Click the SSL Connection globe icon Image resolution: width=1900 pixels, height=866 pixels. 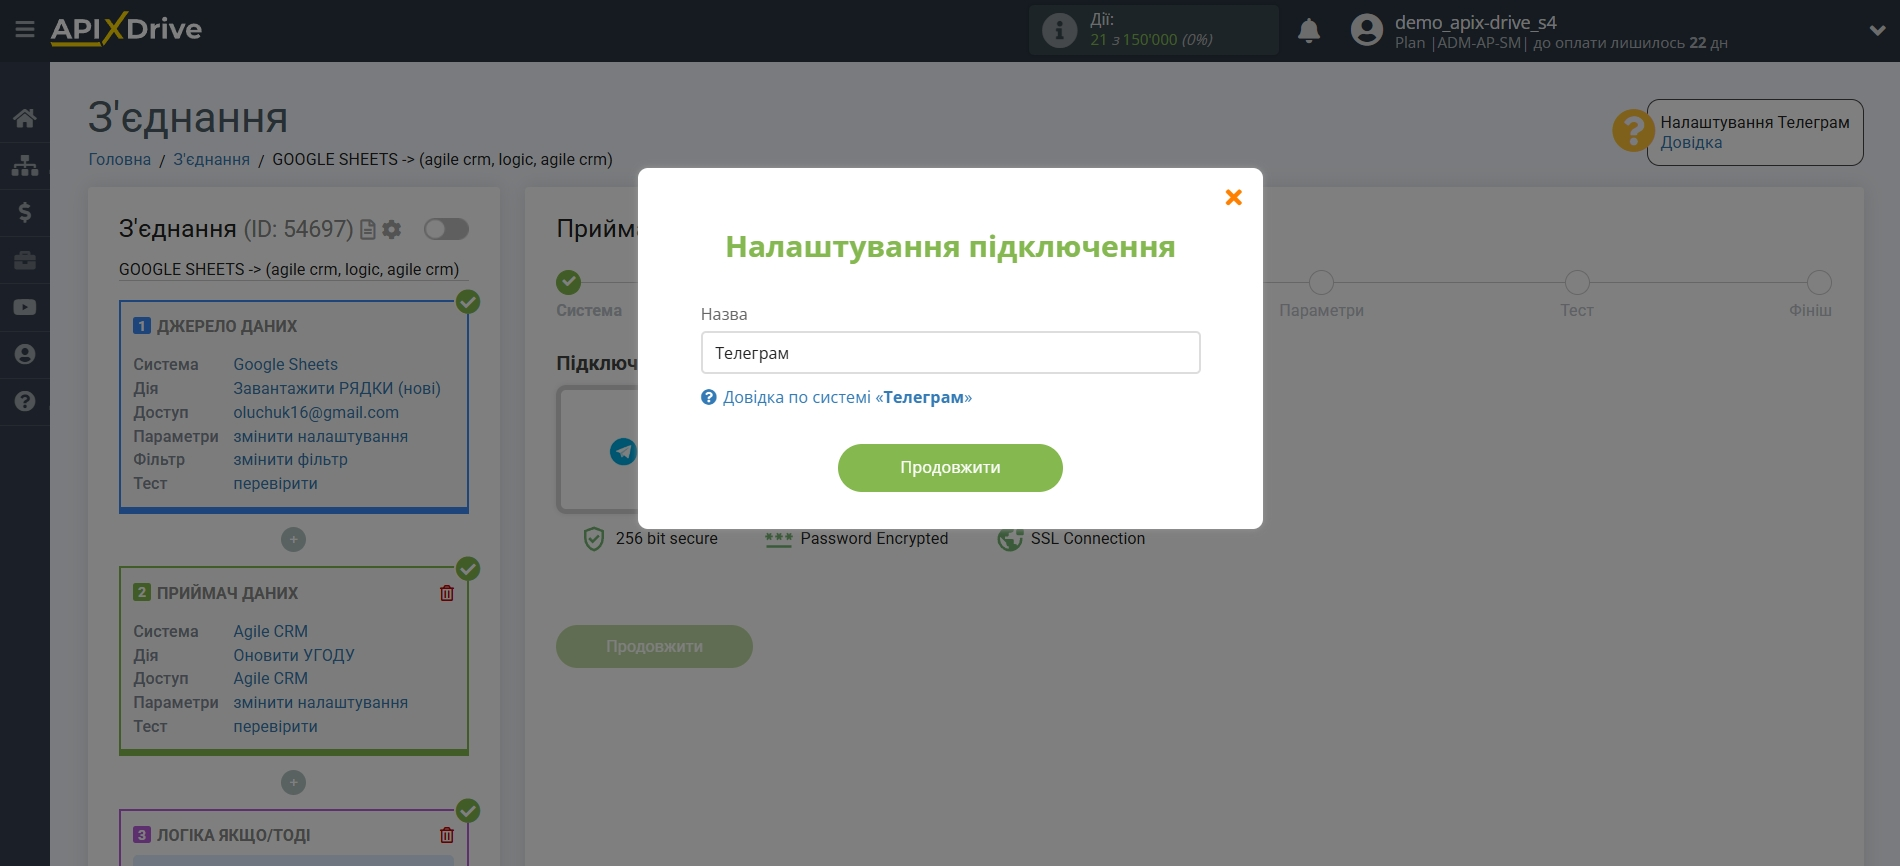[x=1010, y=539]
